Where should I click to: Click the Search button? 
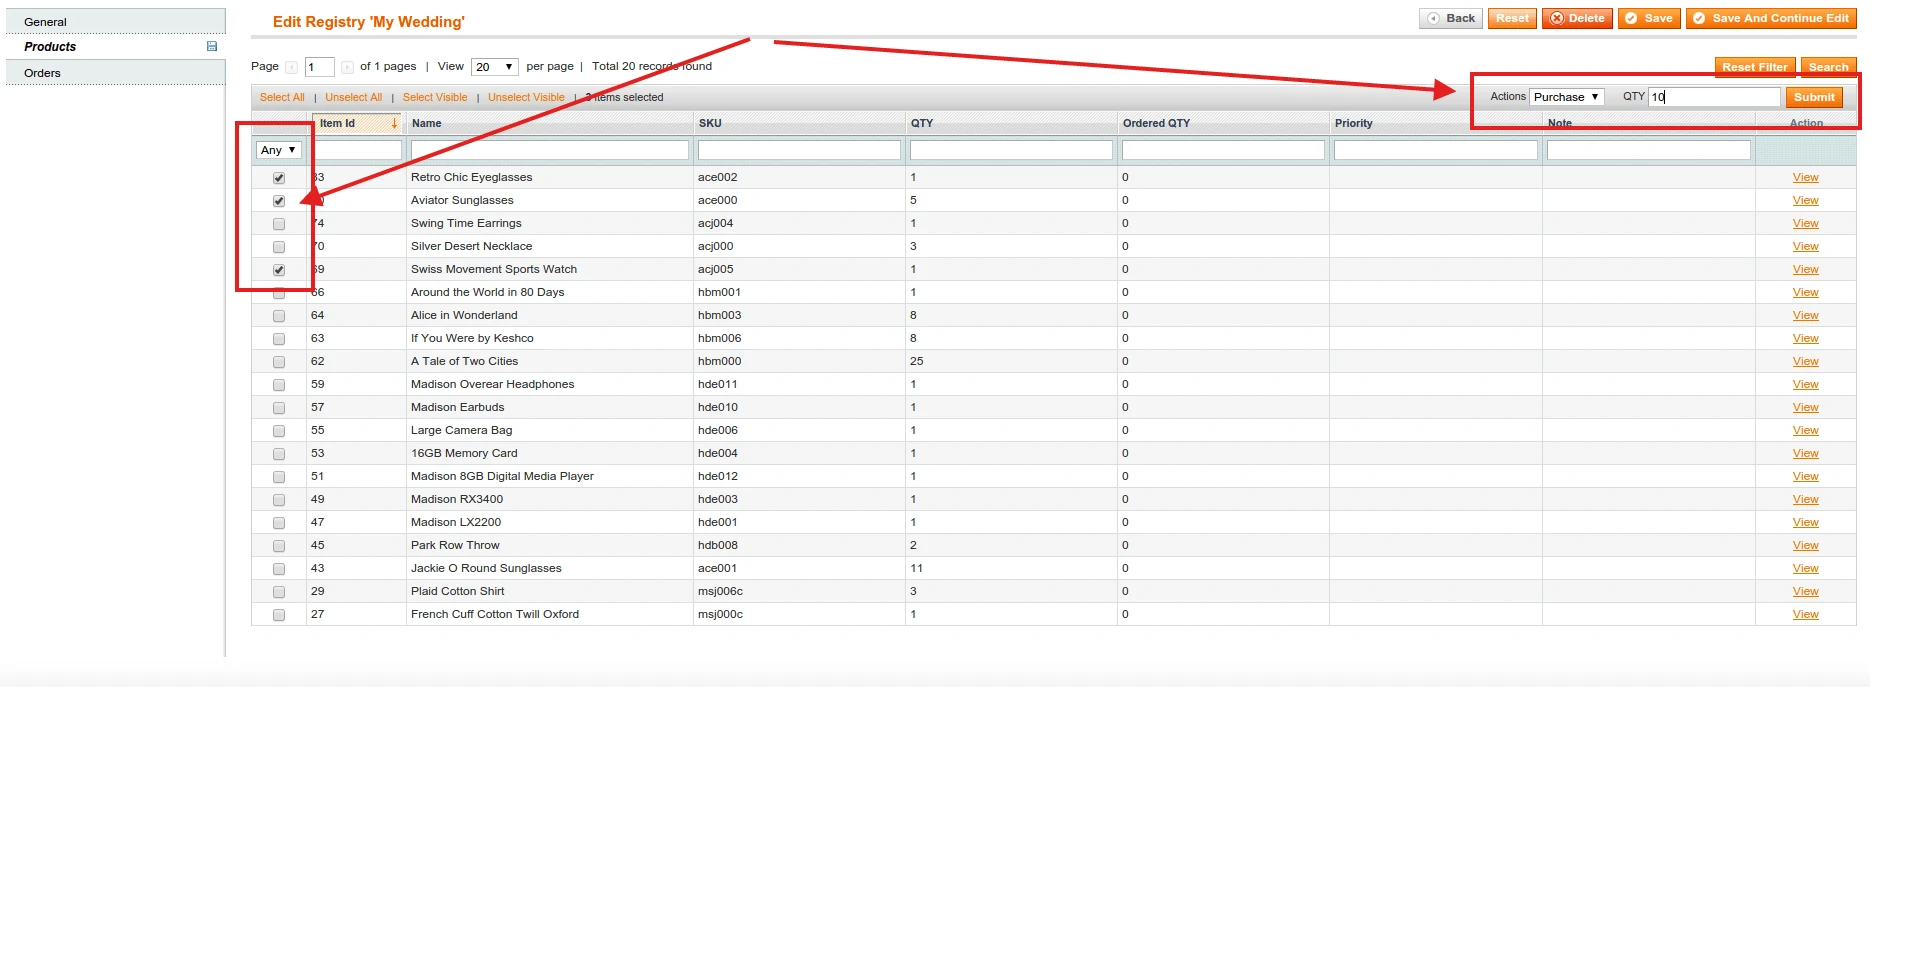coord(1828,66)
